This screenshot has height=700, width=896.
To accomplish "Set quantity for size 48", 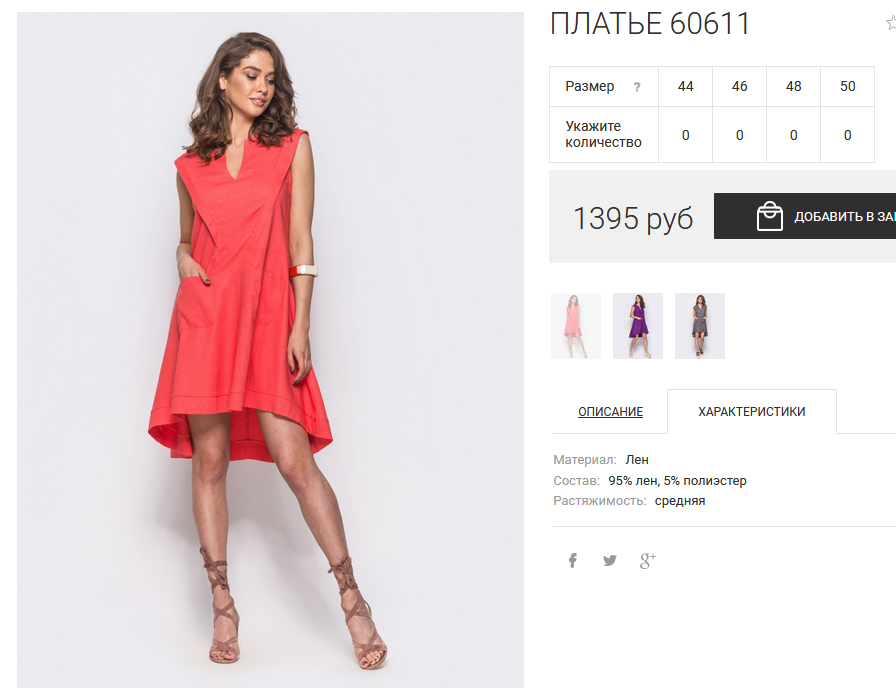I will click(x=793, y=135).
